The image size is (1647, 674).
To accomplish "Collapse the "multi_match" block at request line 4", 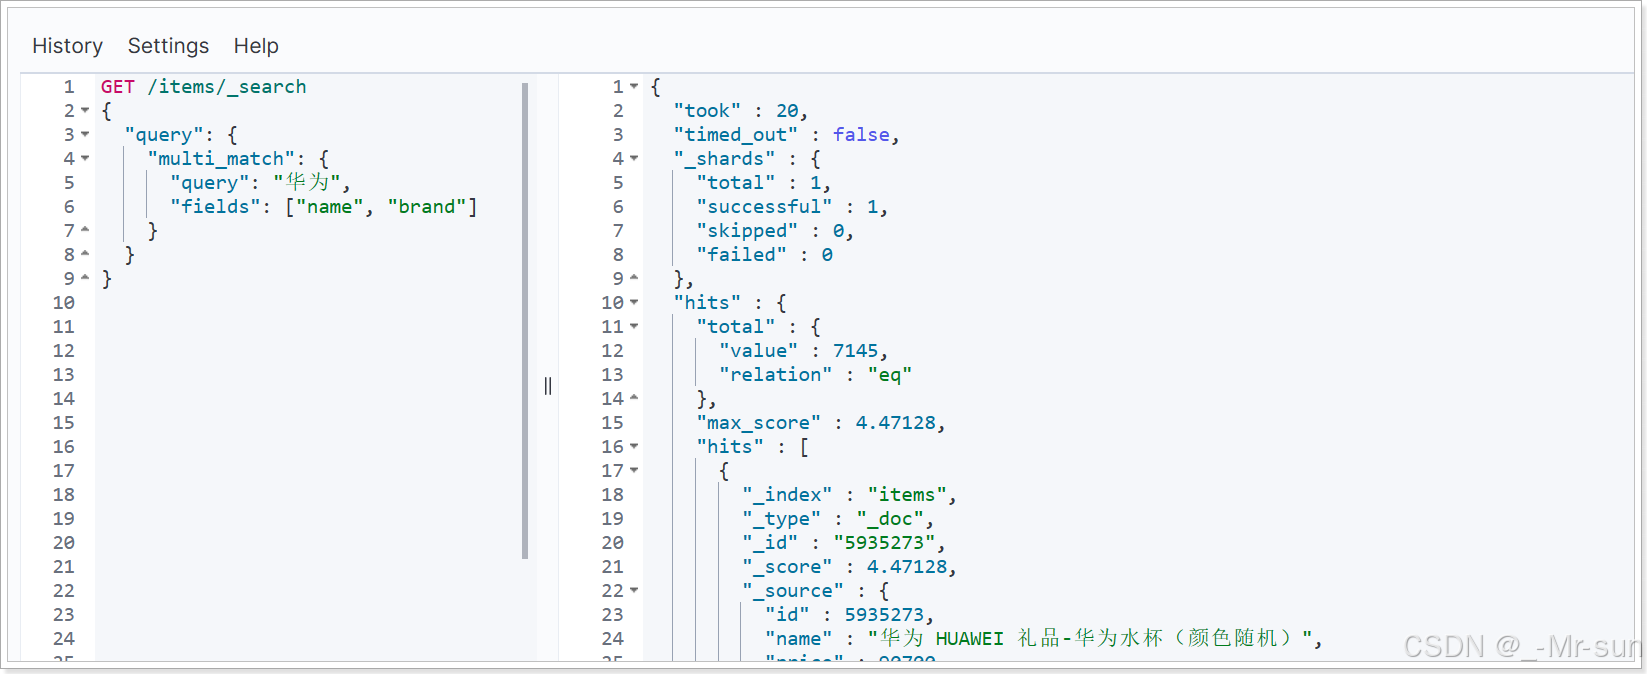I will [x=85, y=159].
